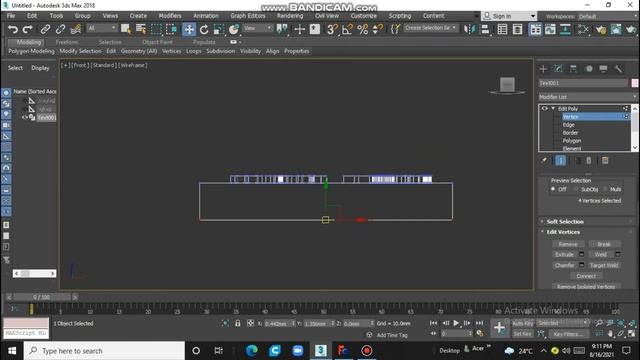This screenshot has width=640, height=360.
Task: Click the Align tool icon
Action: click(x=485, y=29)
